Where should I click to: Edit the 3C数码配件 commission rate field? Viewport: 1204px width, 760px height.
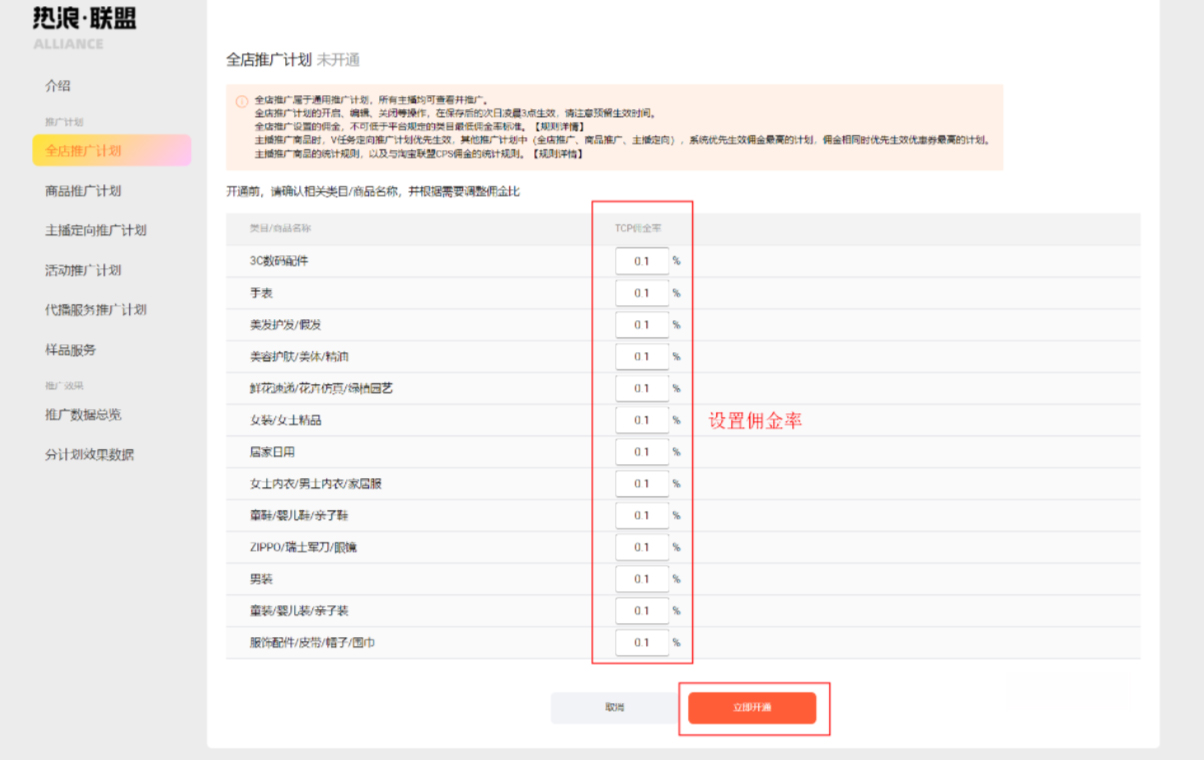(641, 260)
